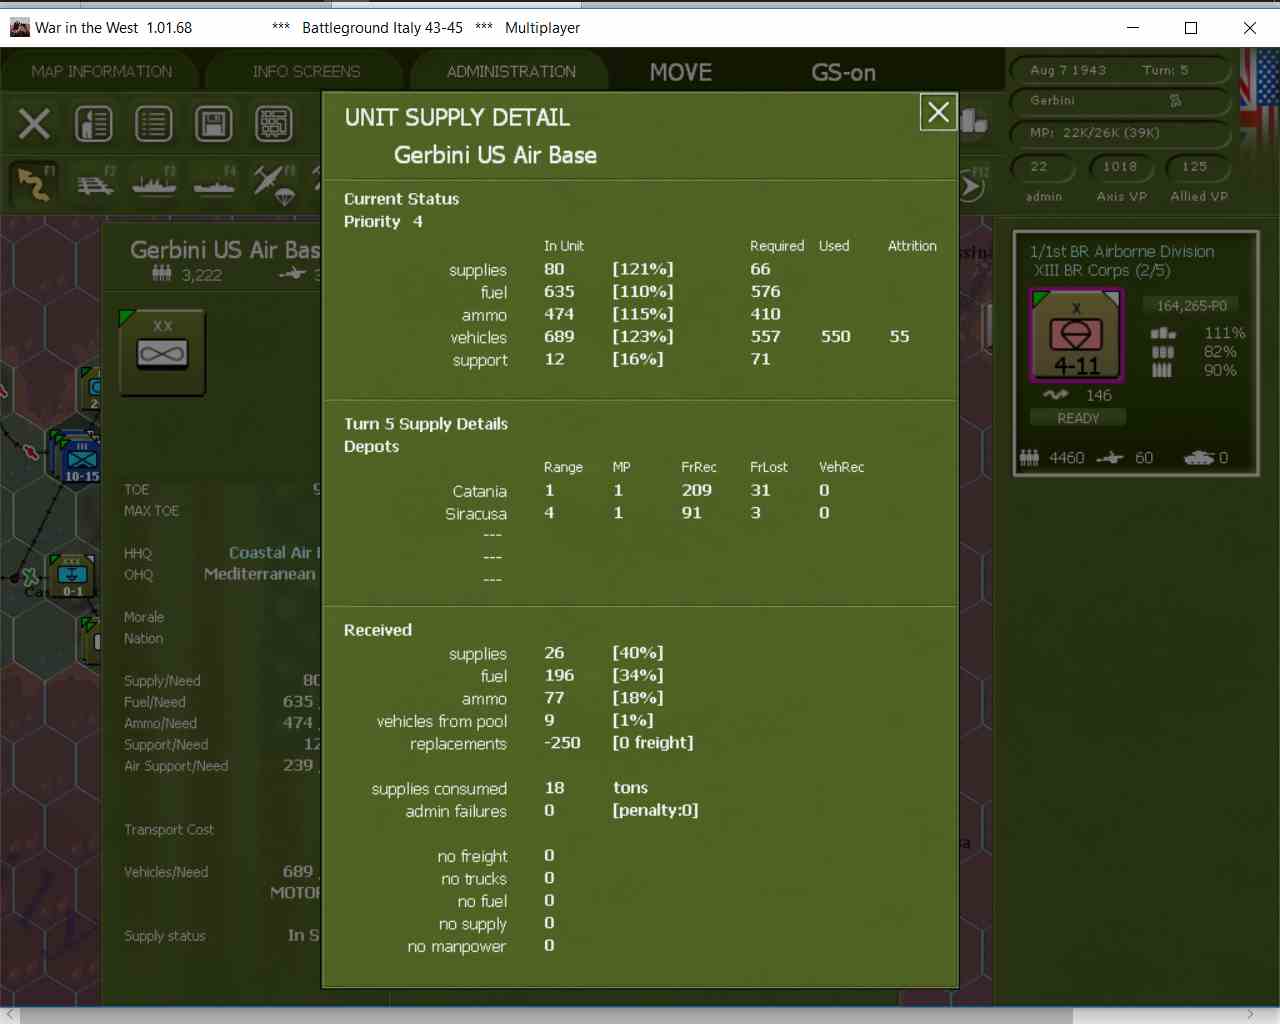1280x1024 pixels.
Task: Click the Siracusa depot row in Supply Details
Action: click(640, 513)
